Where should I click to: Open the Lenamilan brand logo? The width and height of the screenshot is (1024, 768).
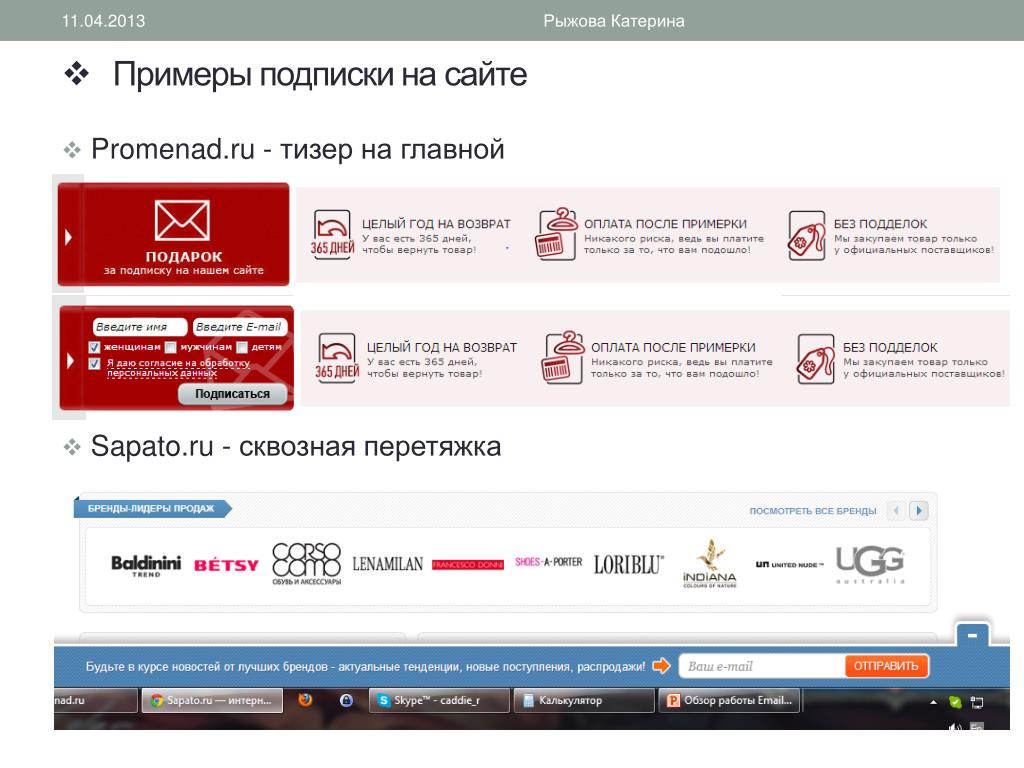(387, 564)
